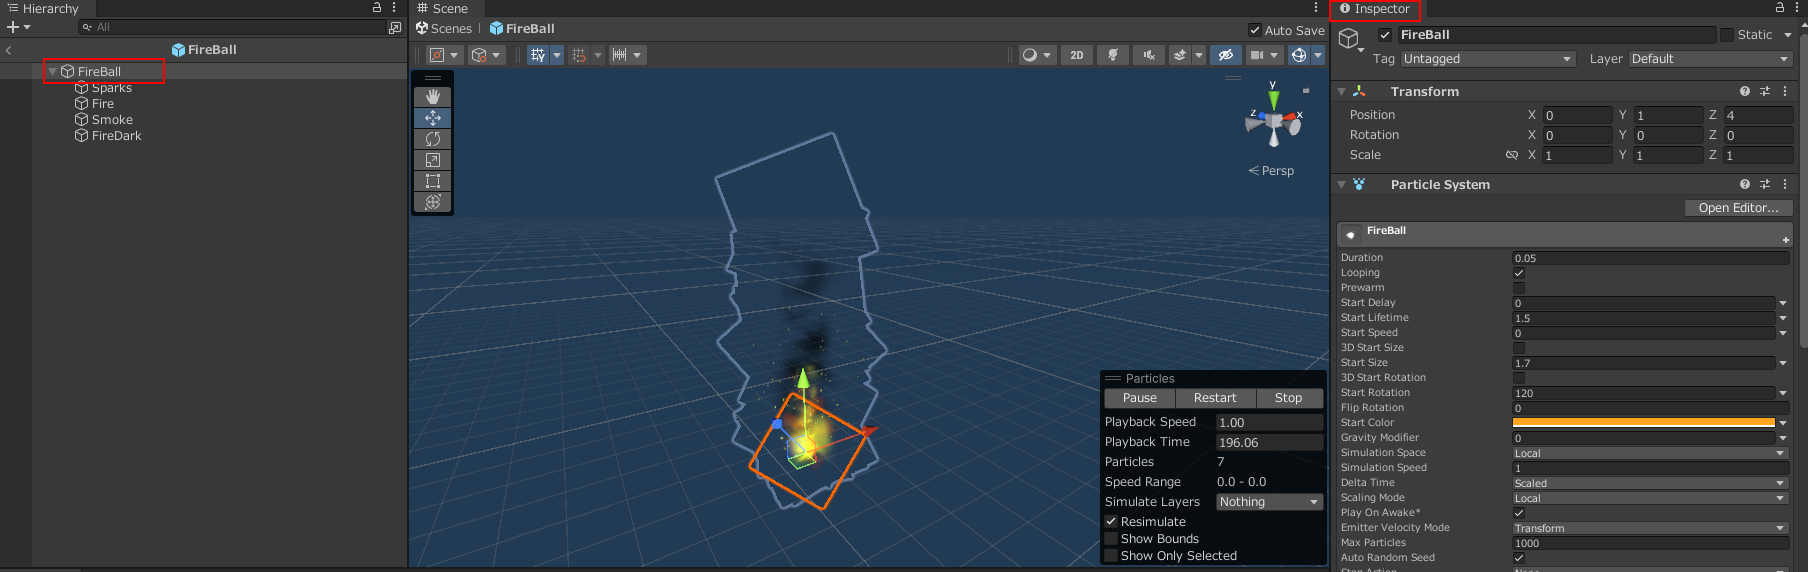The width and height of the screenshot is (1808, 572).
Task: Click the Start Color swatch
Action: coord(1643,423)
